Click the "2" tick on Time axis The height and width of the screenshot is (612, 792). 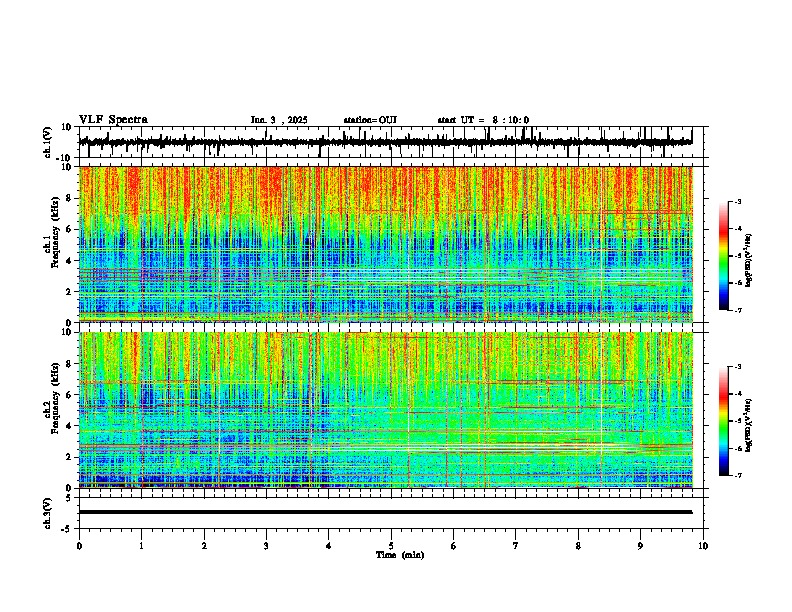(x=204, y=546)
